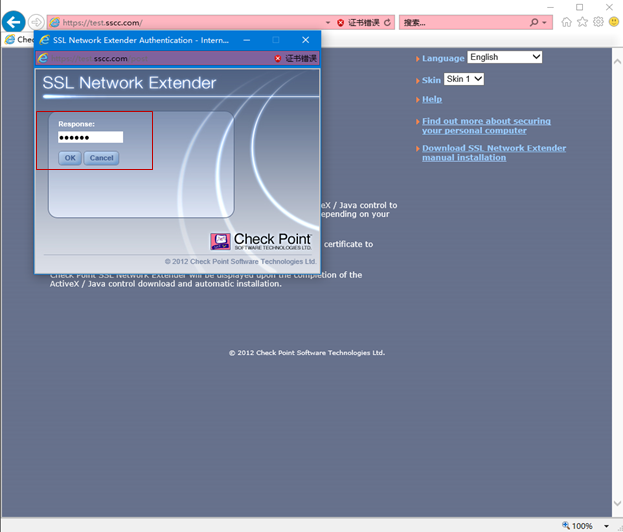Open the Skin dropdown set to Skin 1
This screenshot has height=532, width=623.
click(464, 79)
